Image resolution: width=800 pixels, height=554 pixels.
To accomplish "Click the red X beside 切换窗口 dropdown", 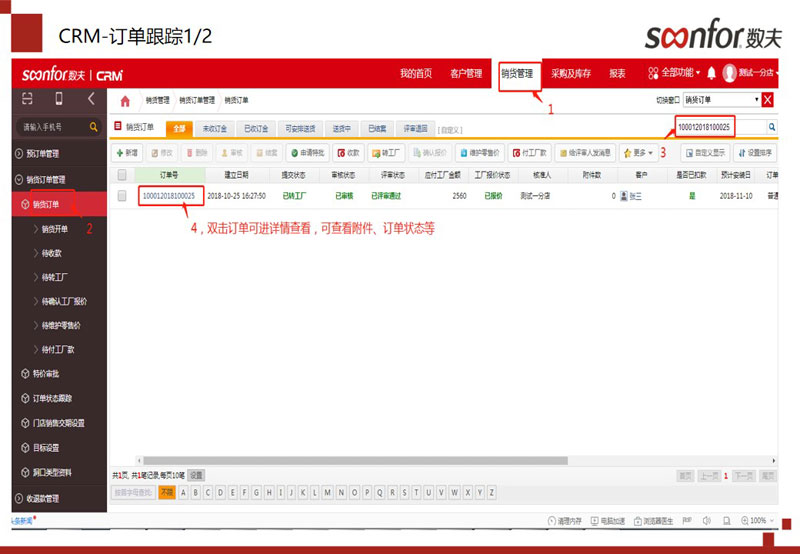I will 768,100.
